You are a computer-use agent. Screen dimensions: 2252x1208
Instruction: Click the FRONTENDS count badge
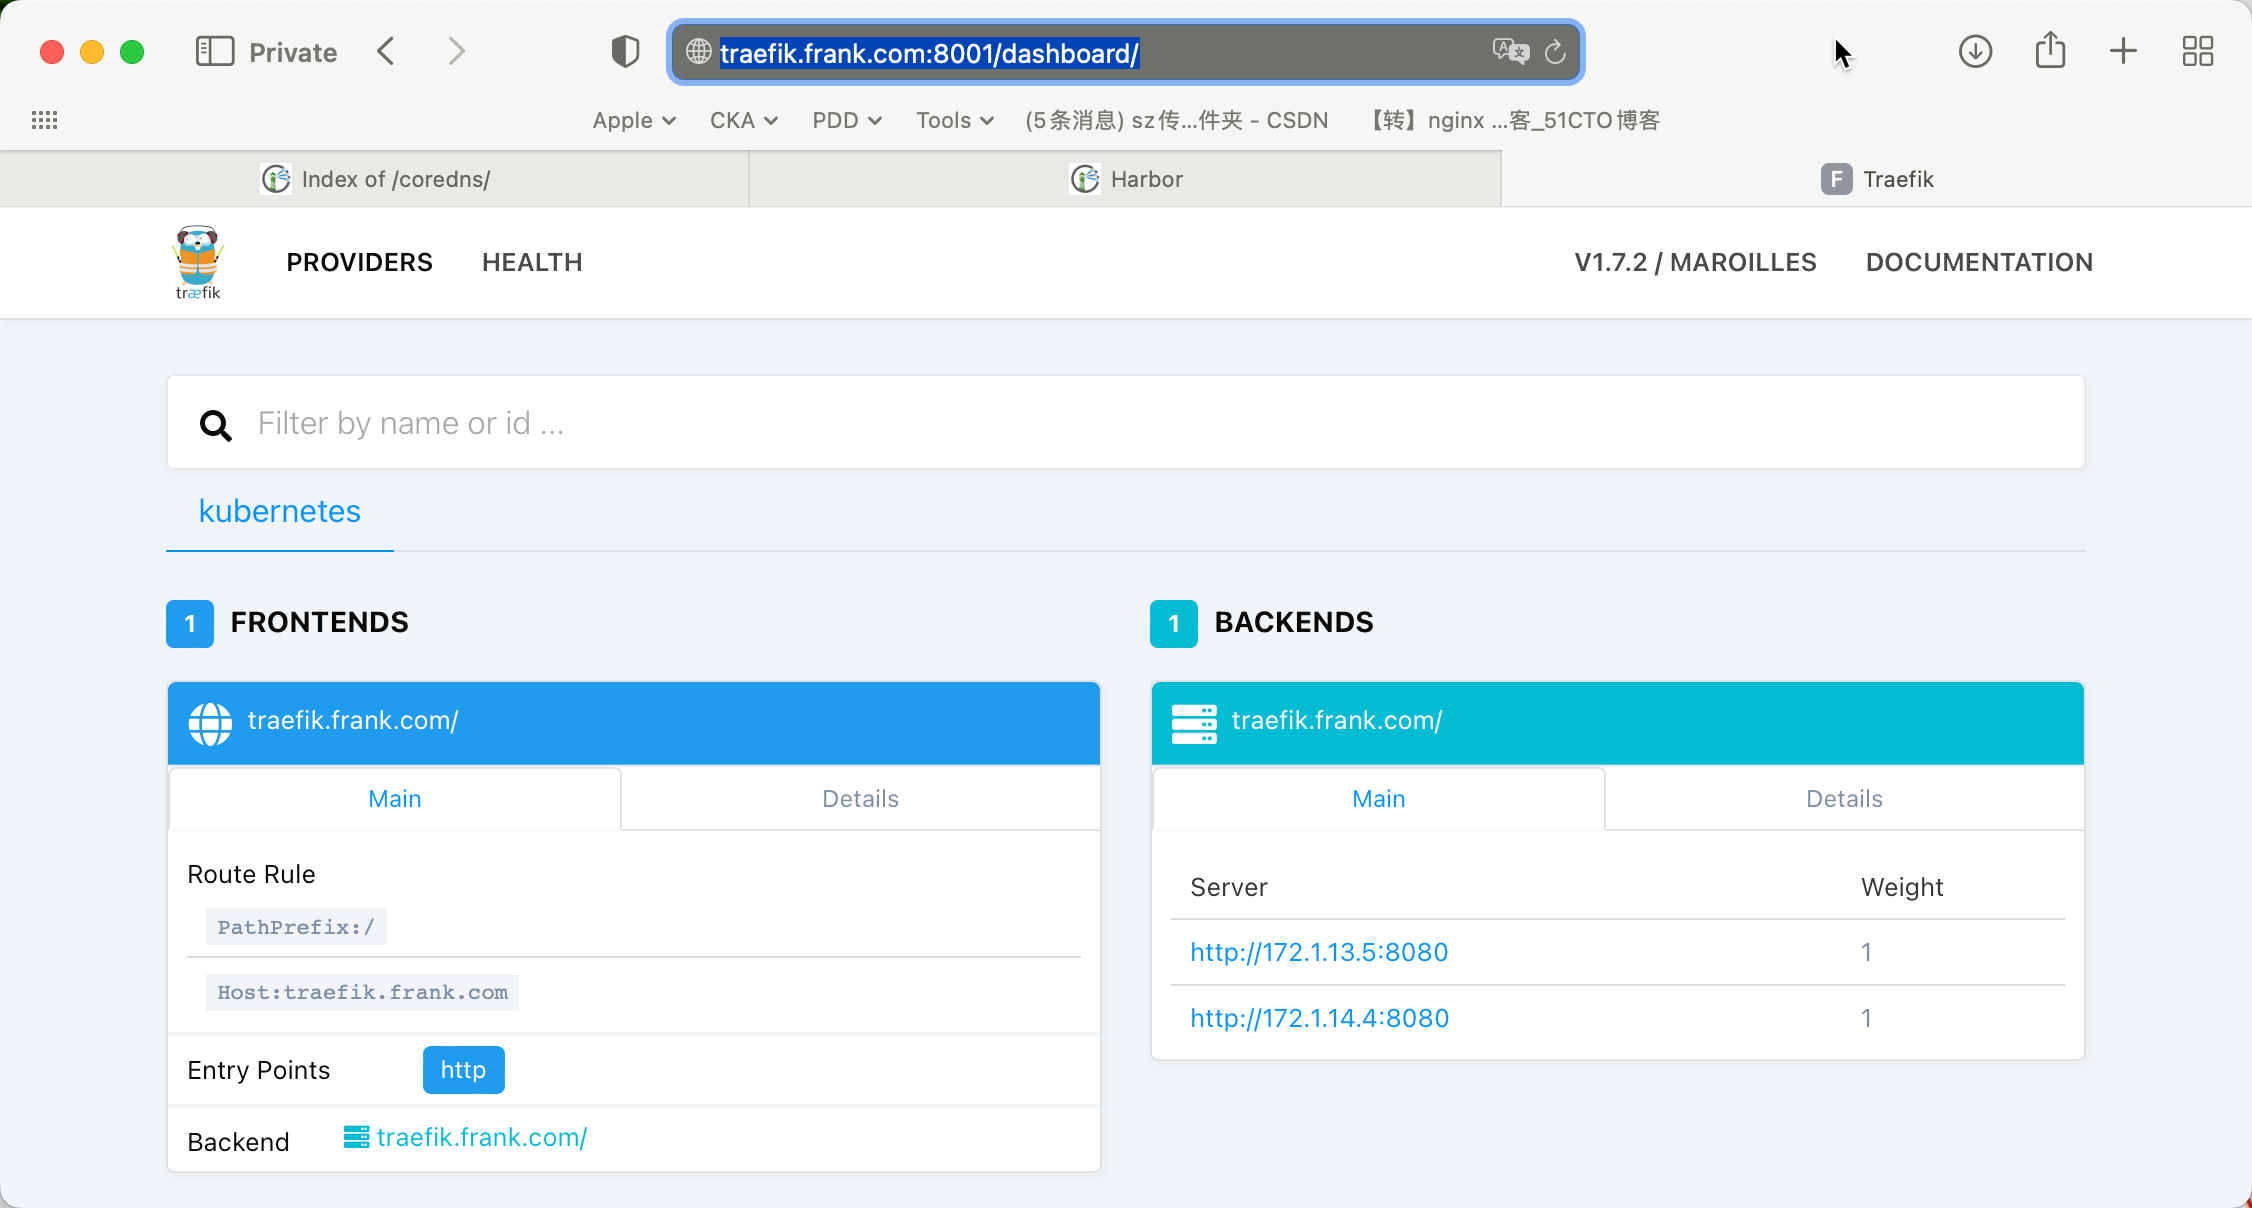[190, 624]
